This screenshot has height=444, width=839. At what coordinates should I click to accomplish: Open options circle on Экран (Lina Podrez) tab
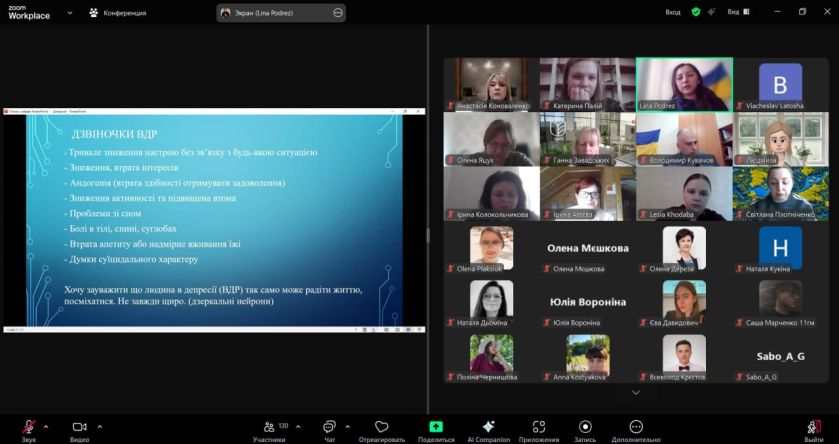tap(338, 13)
